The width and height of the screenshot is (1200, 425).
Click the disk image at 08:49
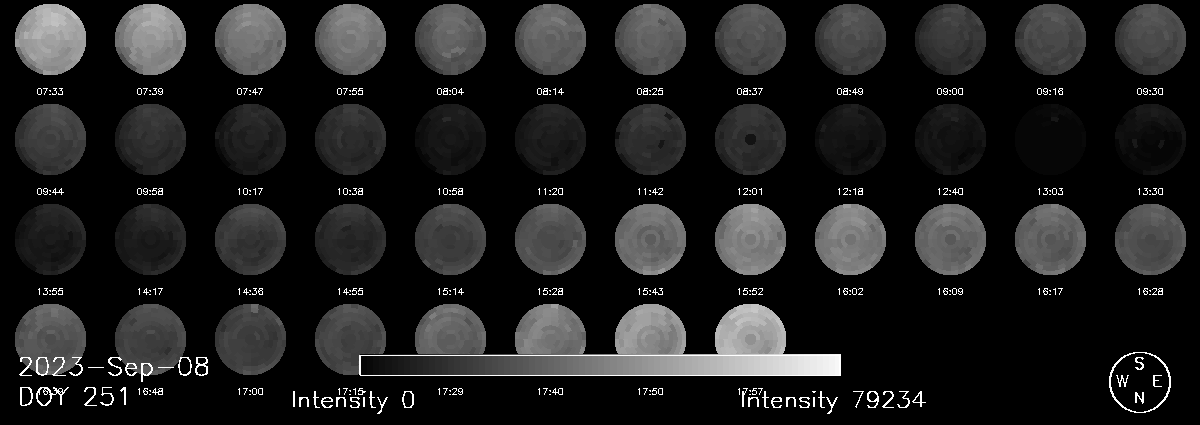[x=850, y=40]
